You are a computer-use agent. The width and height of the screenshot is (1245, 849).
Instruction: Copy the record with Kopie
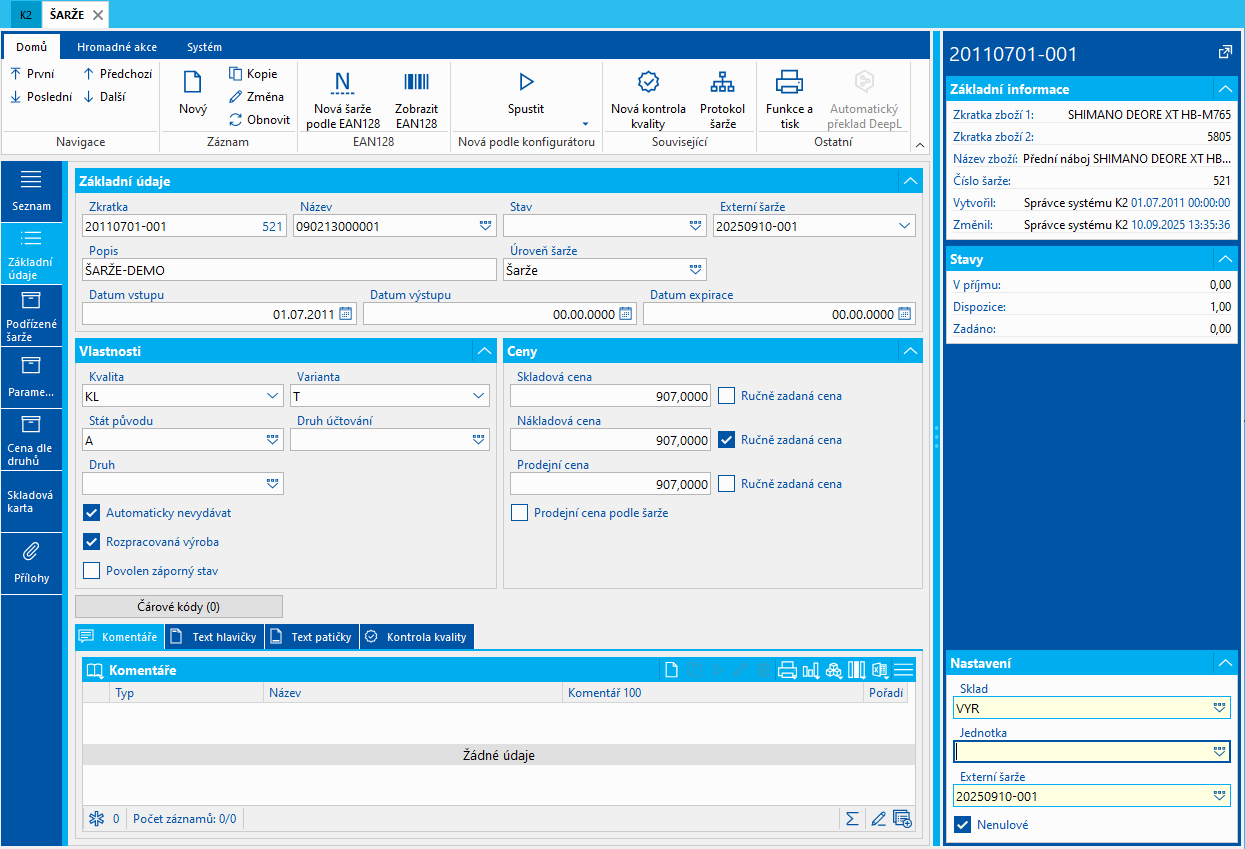253,74
